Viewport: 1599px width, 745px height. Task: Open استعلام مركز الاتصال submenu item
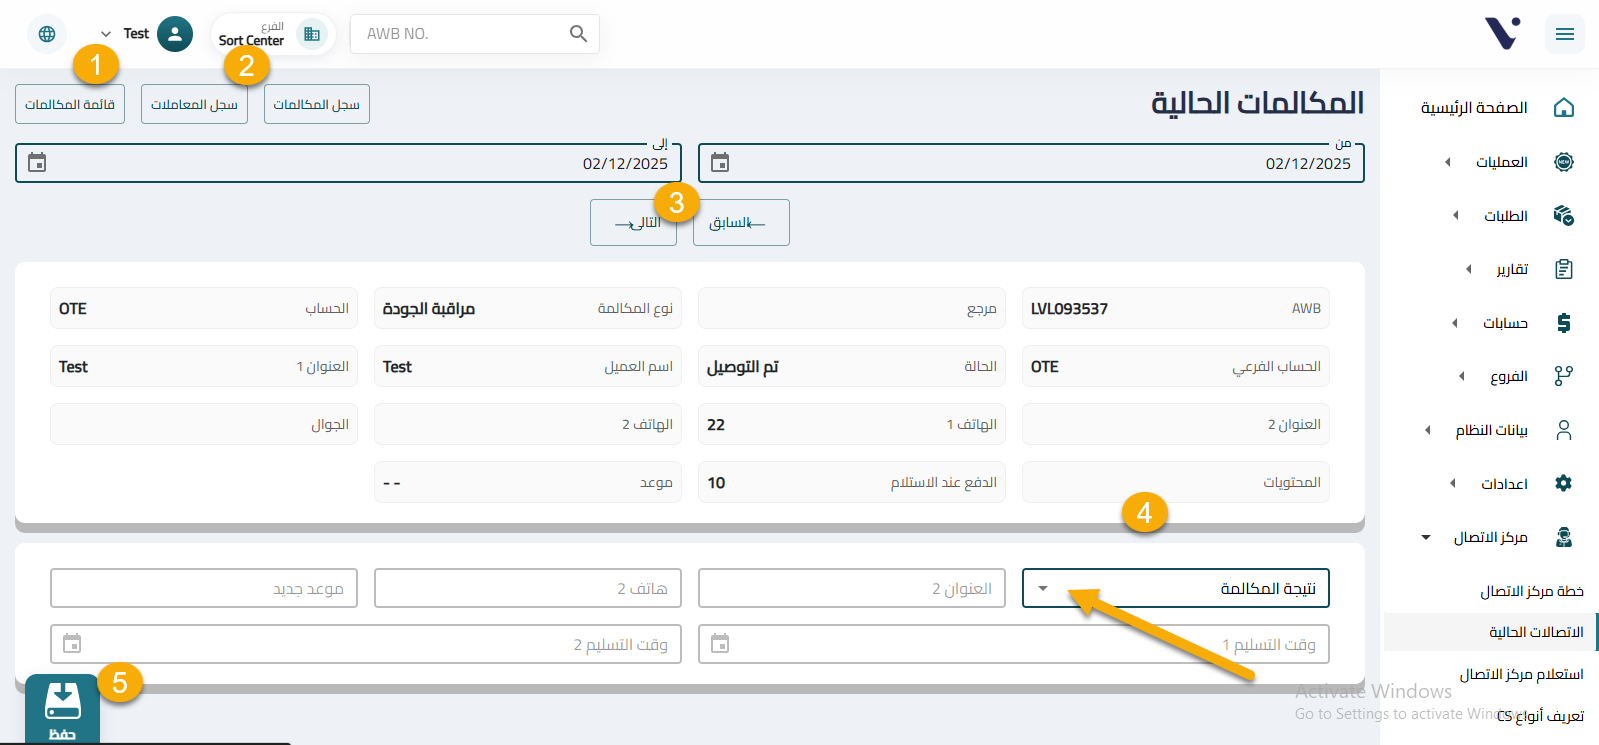[1521, 674]
